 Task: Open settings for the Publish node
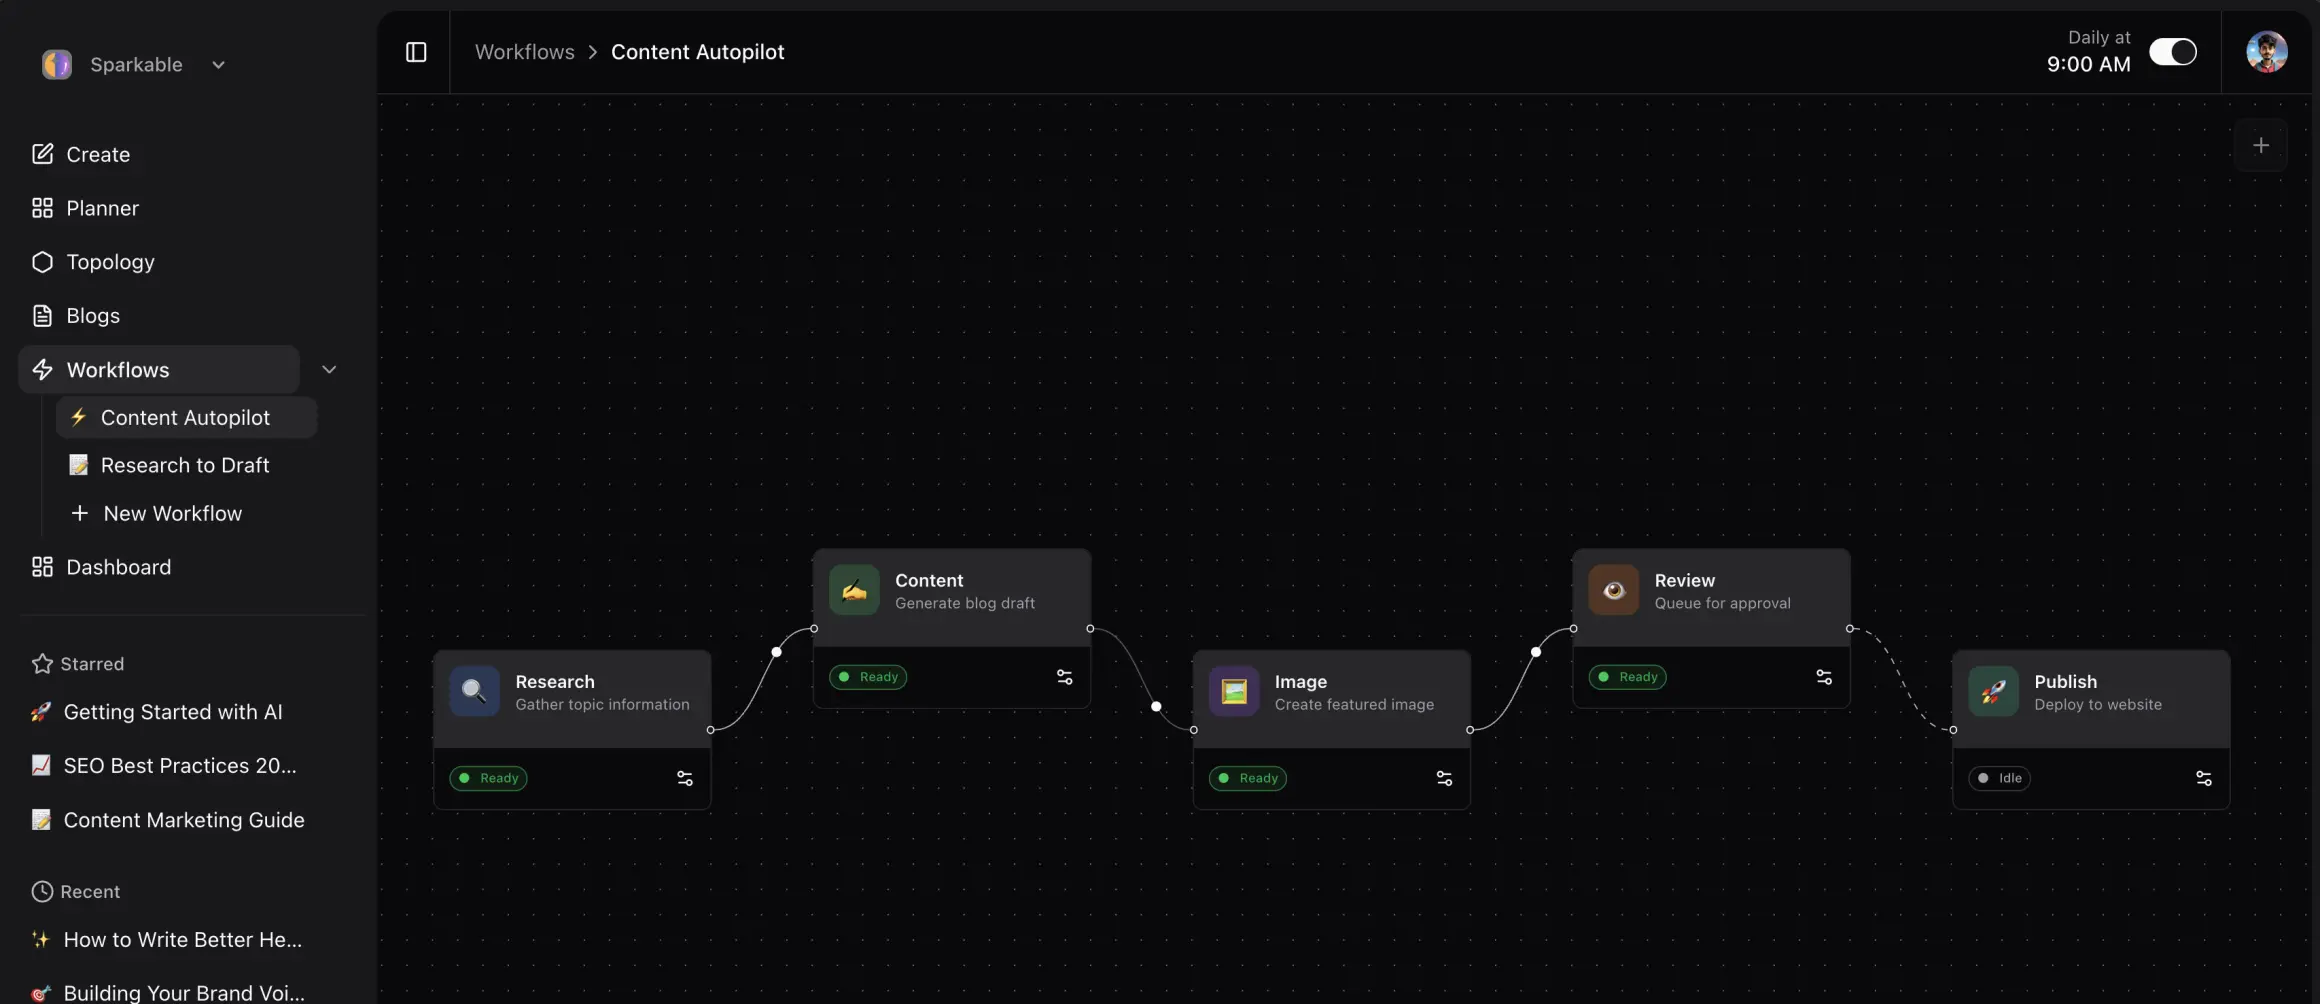pos(2204,778)
